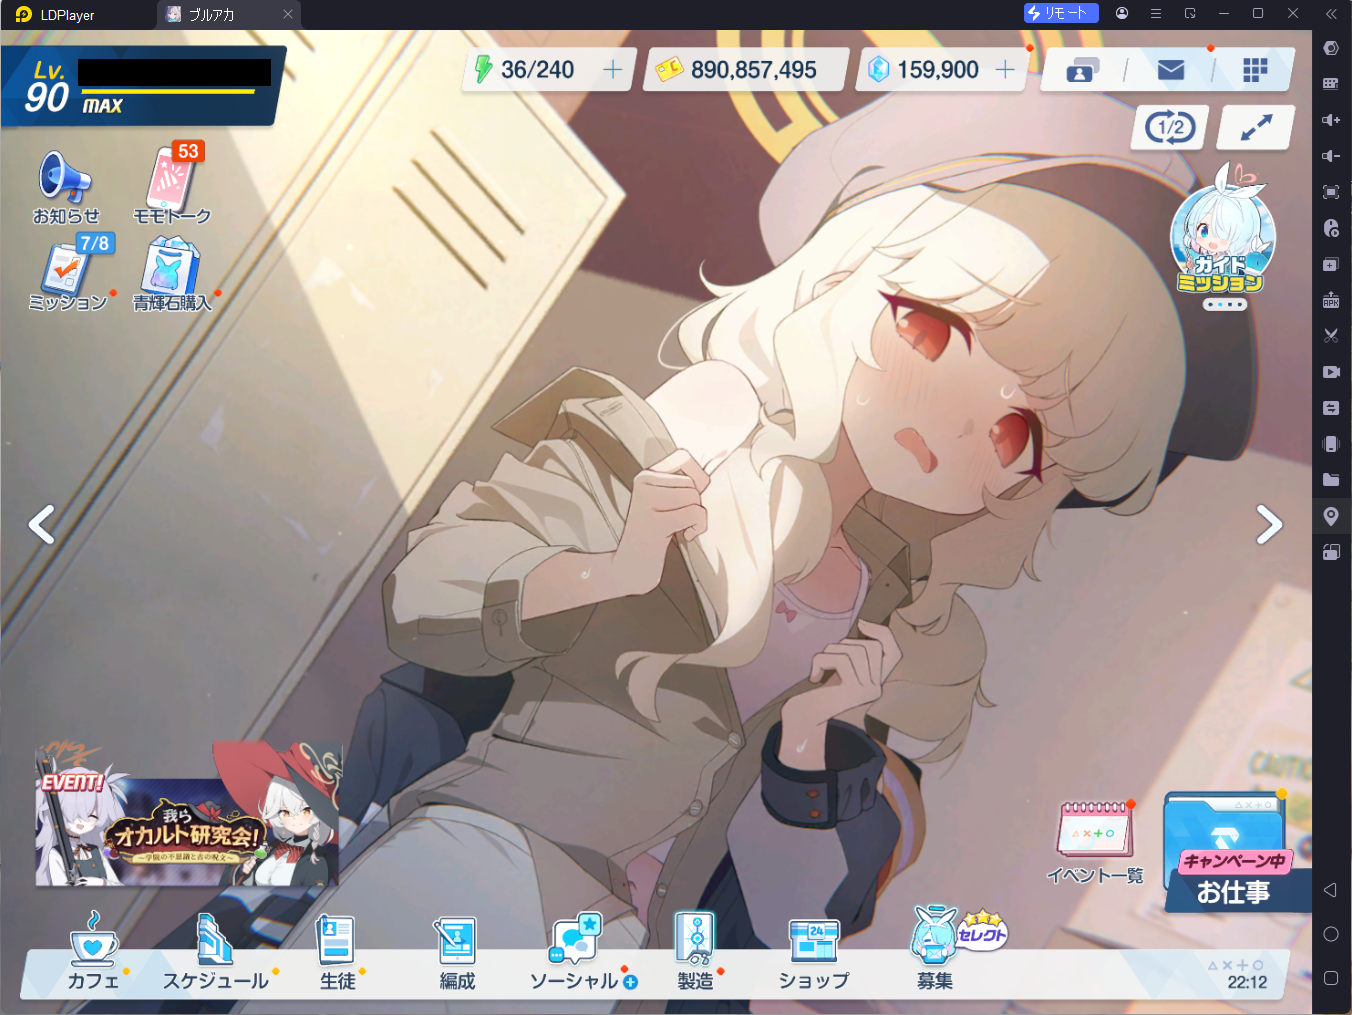Enter LDPlayer fullscreen mode

point(1331,192)
